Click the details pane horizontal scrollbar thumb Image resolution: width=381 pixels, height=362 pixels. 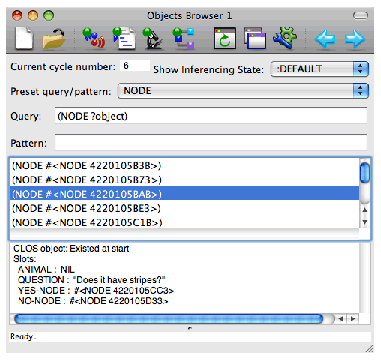click(169, 319)
